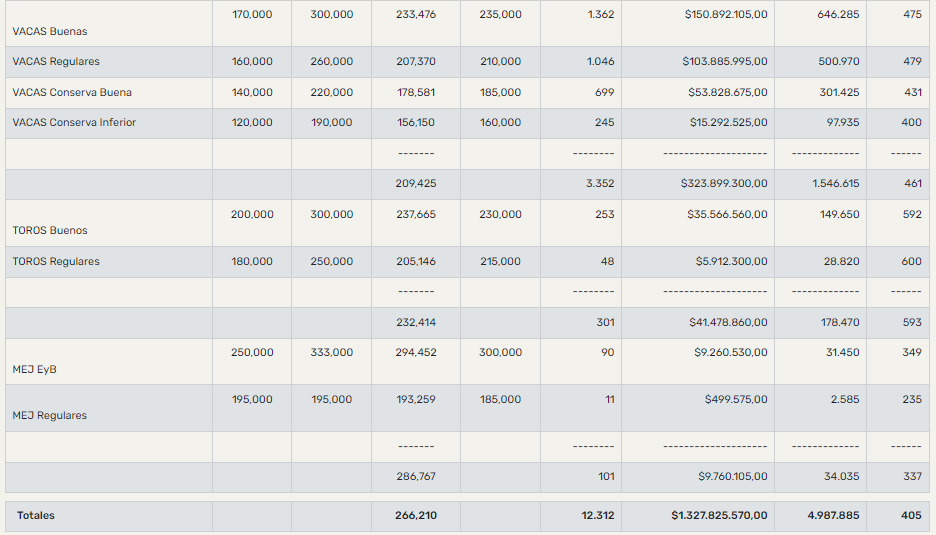This screenshot has width=936, height=535.
Task: Select the toros subtotal $41.478.860,00
Action: point(728,323)
